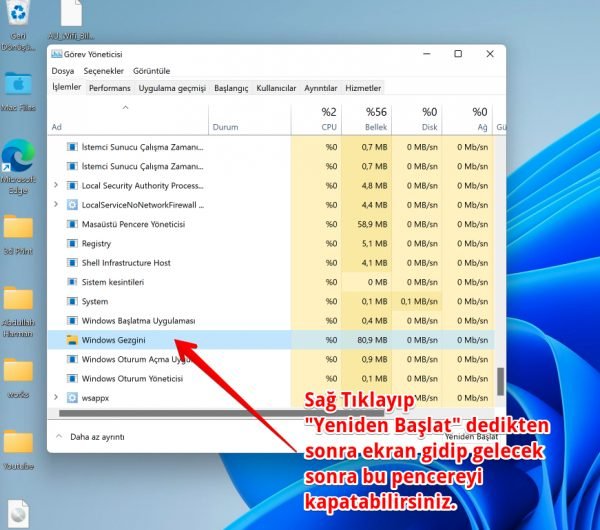Select the Windows Gezgini process row
Image resolution: width=600 pixels, height=530 pixels.
[271, 340]
